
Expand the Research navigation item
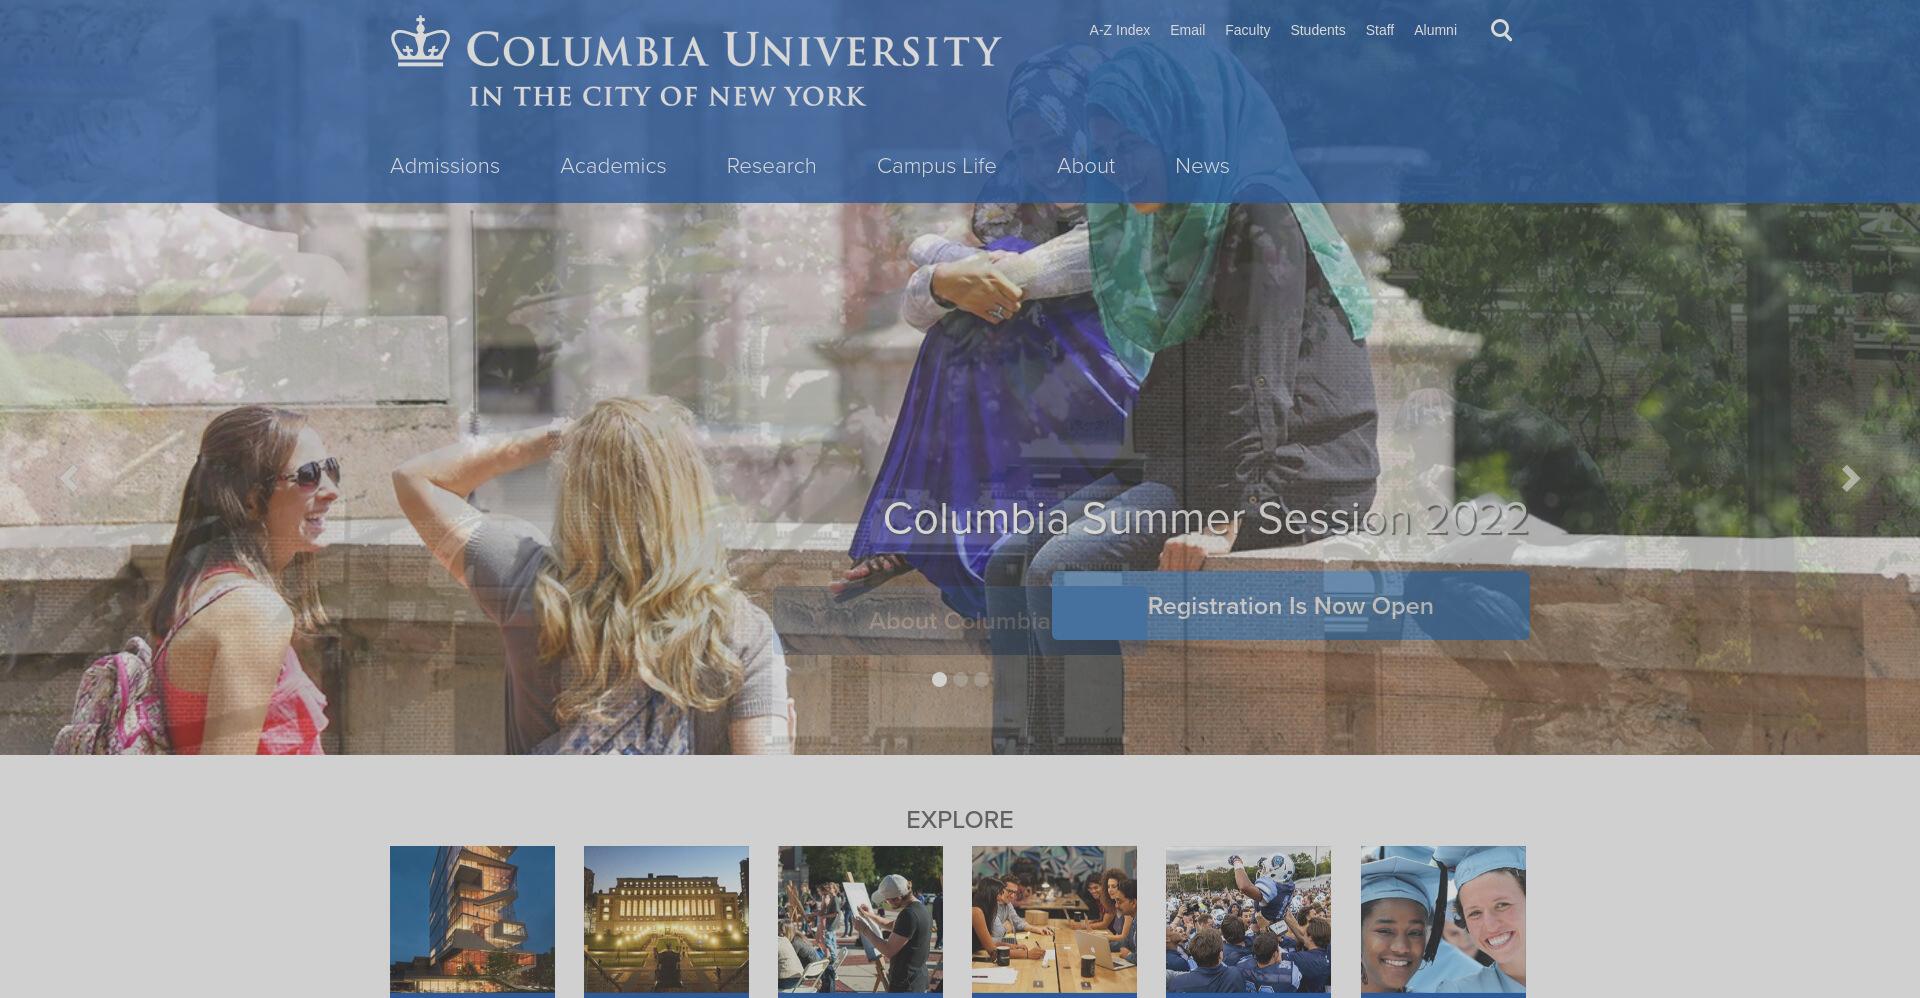[771, 166]
